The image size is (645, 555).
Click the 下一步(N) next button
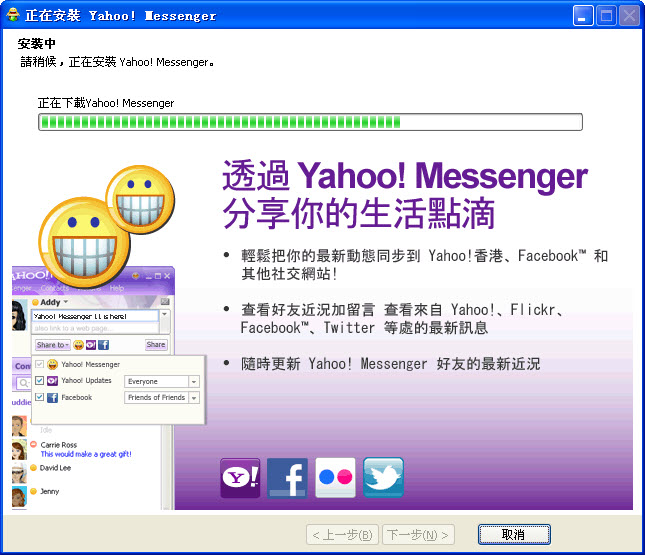(x=418, y=534)
